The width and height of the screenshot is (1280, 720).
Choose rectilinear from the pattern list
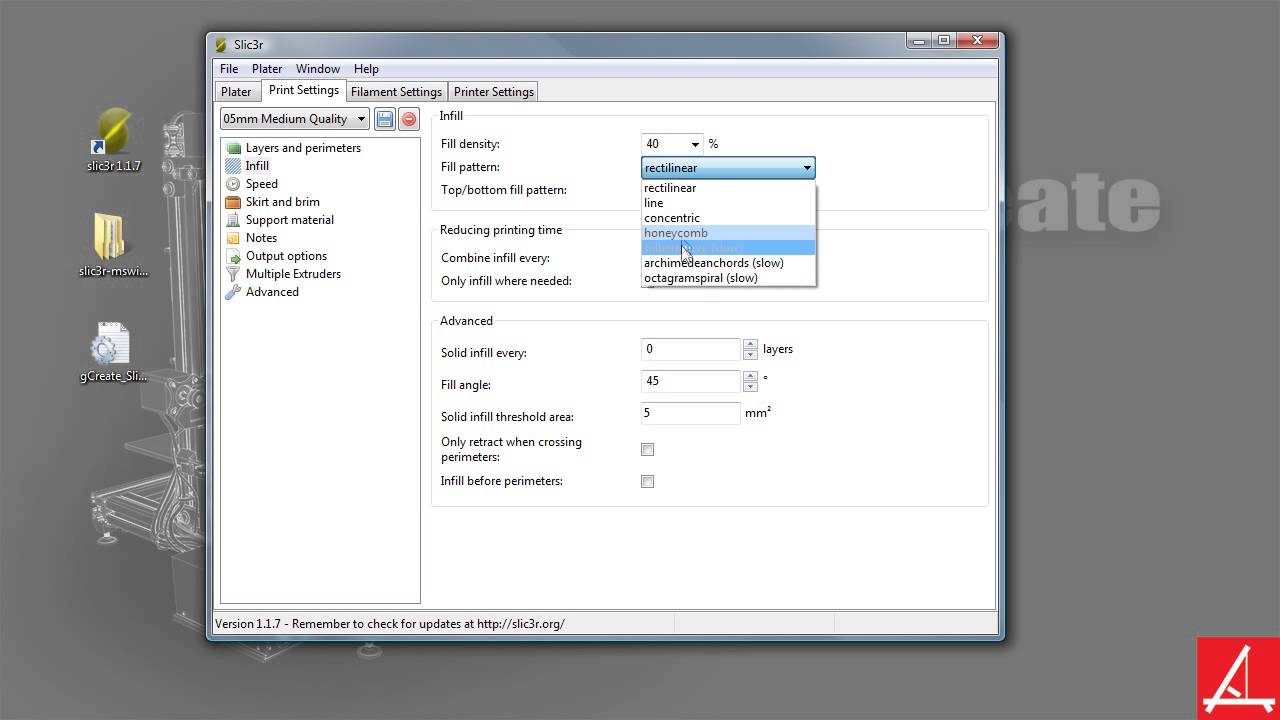[728, 188]
